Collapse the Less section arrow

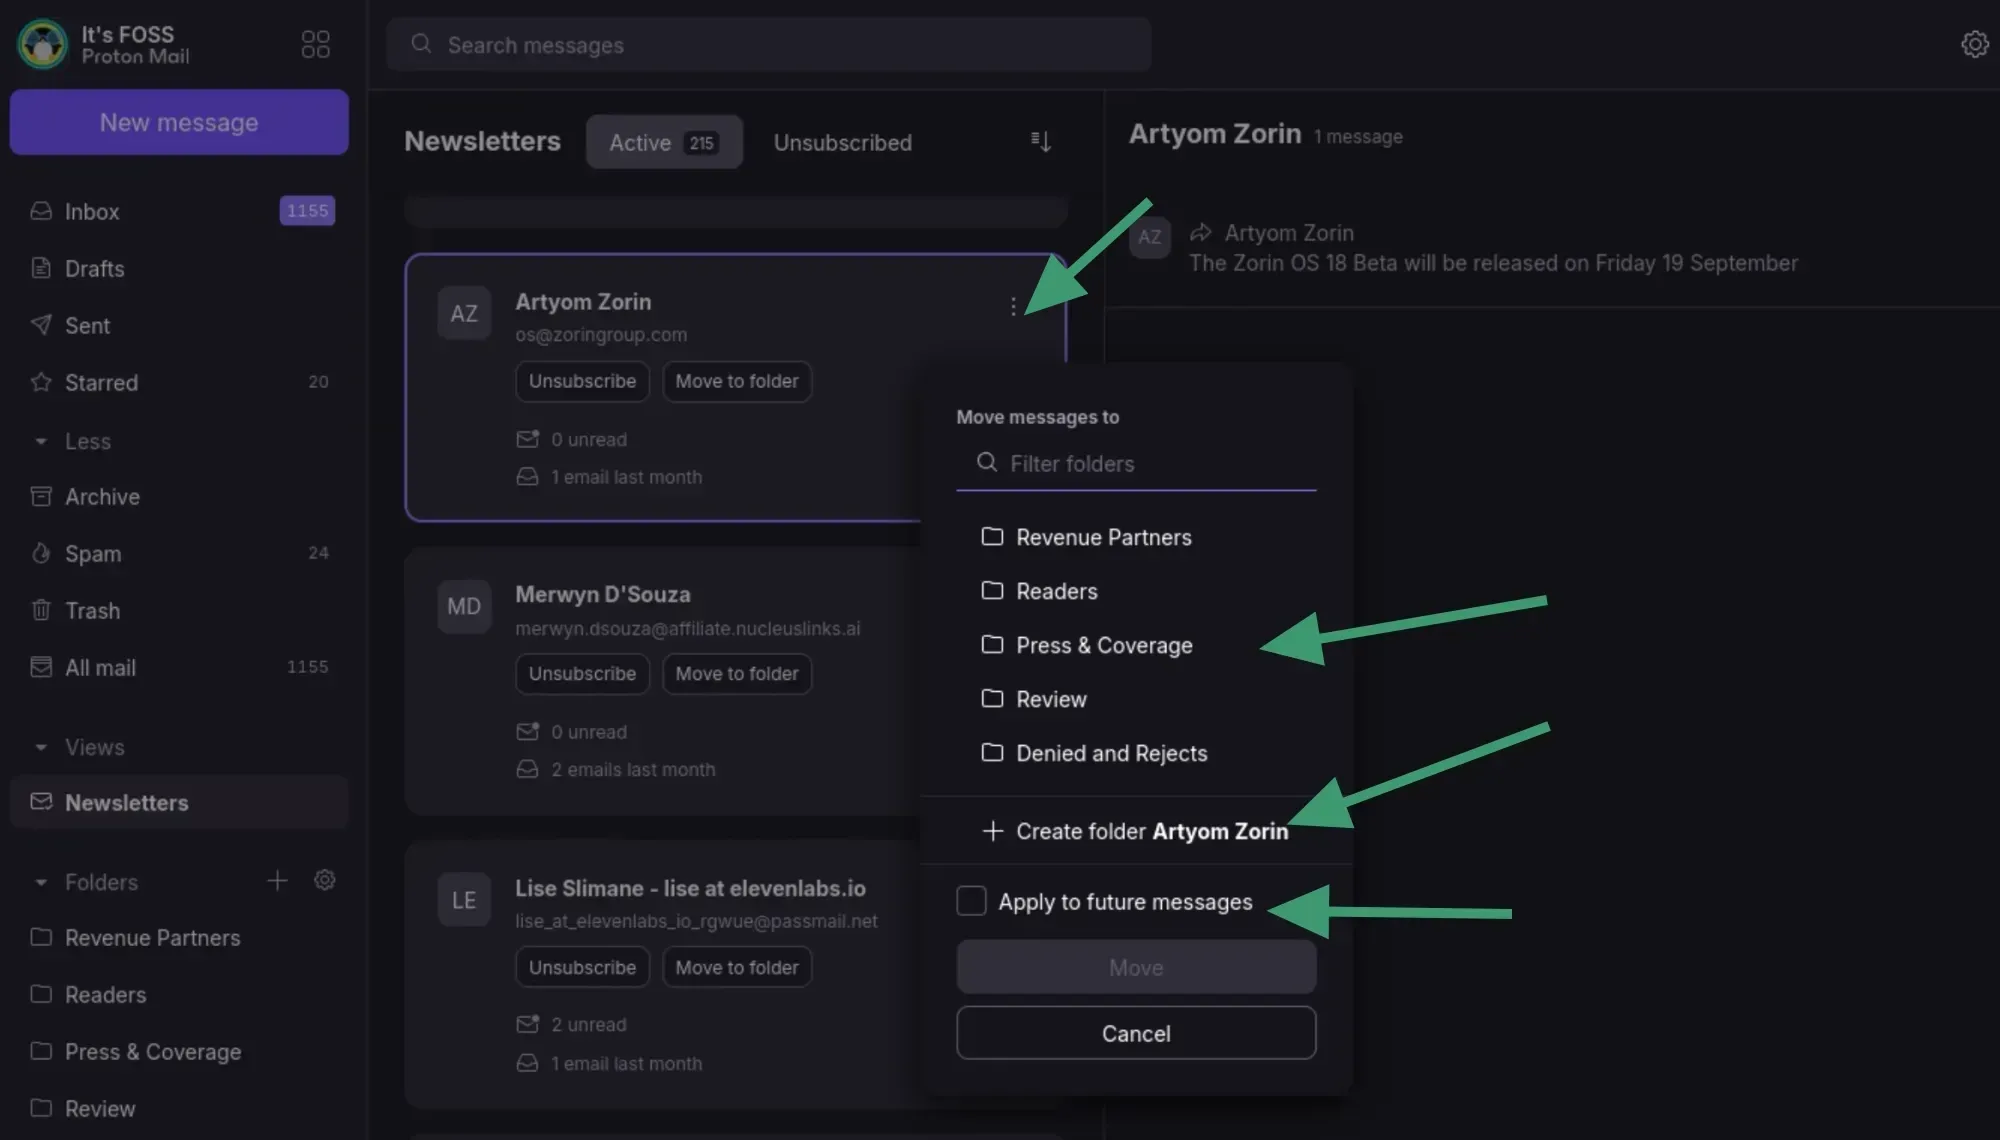41,441
